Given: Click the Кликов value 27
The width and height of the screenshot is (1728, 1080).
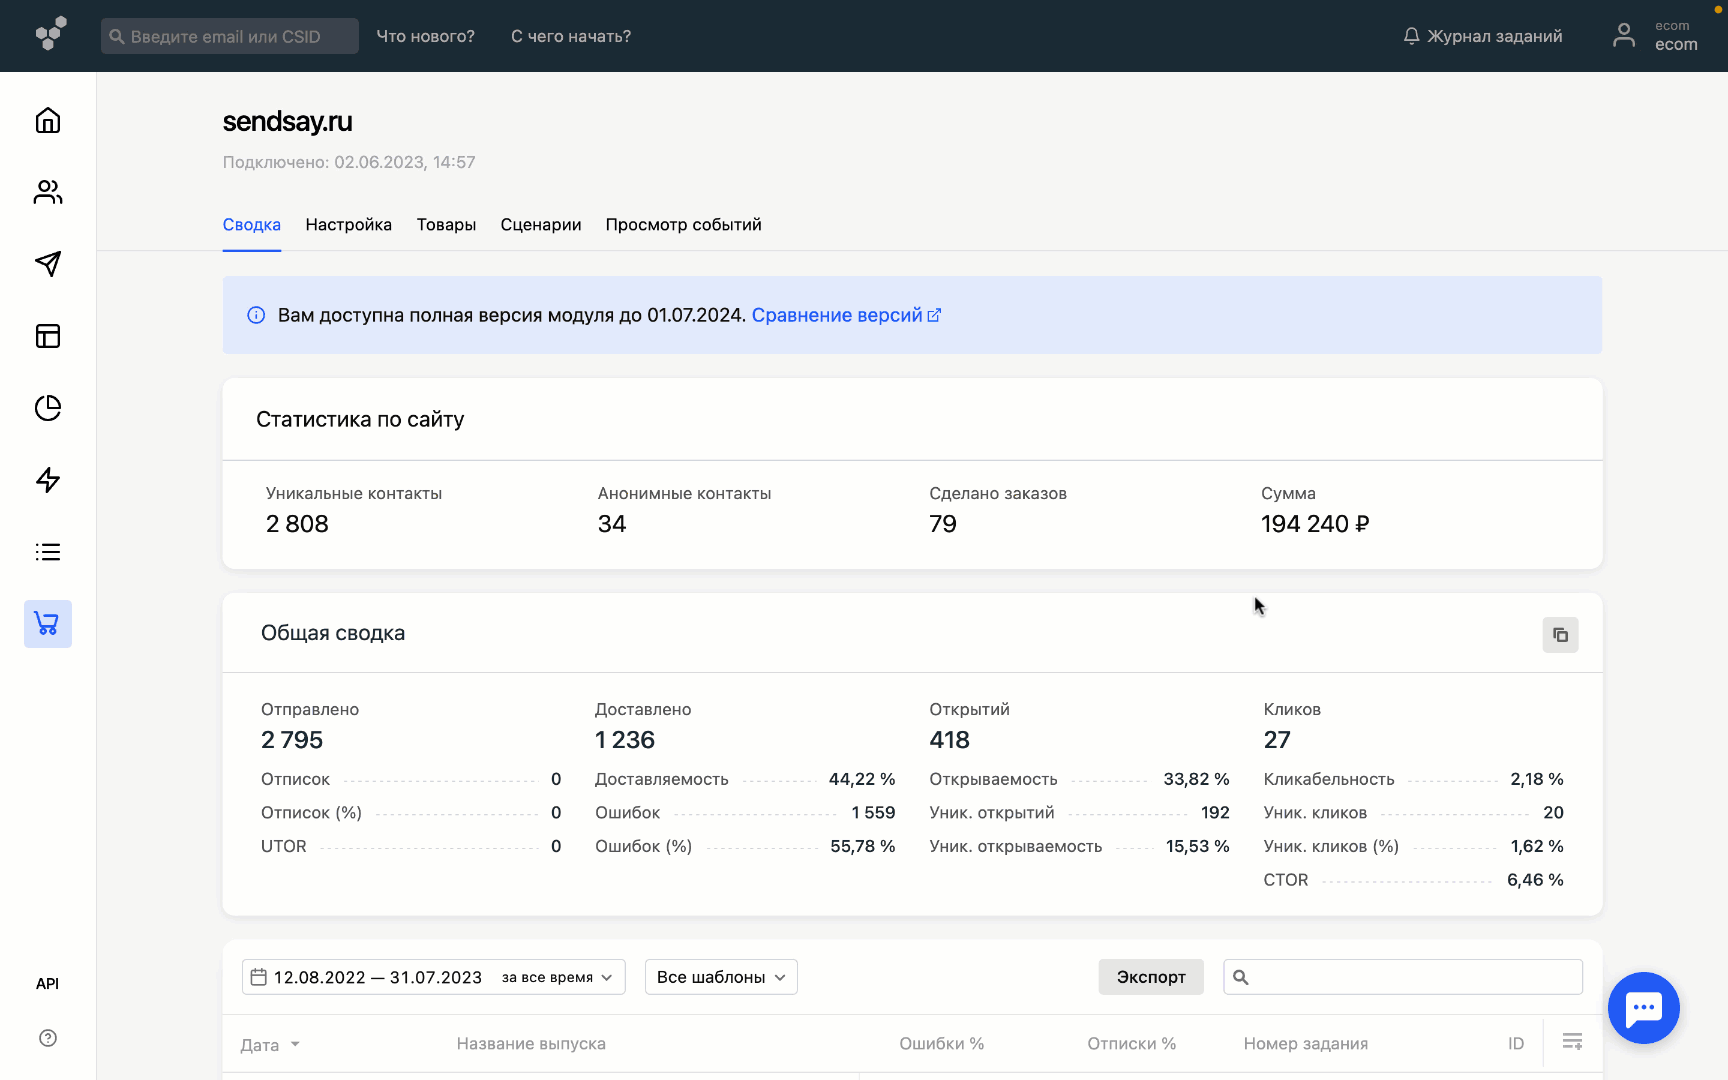Looking at the screenshot, I should tap(1277, 740).
